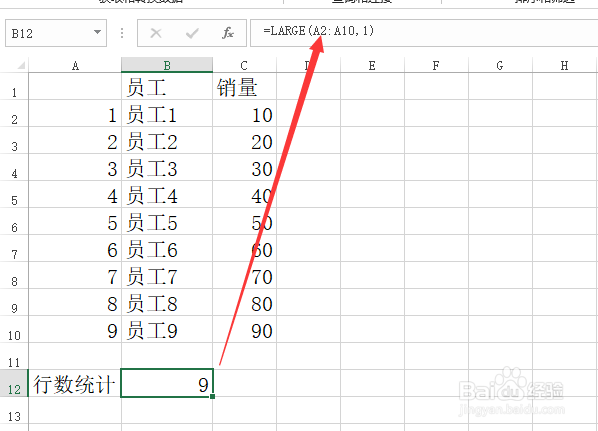Click the formula bar with LARGE formula
Screen dimensions: 598x431
[424, 33]
